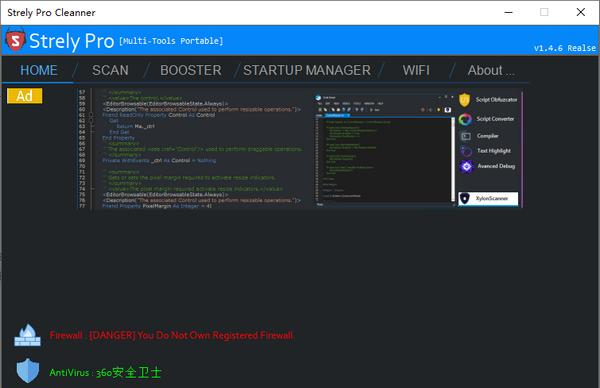Click the AntiVirus 360 status text
600x388 pixels.
[105, 372]
